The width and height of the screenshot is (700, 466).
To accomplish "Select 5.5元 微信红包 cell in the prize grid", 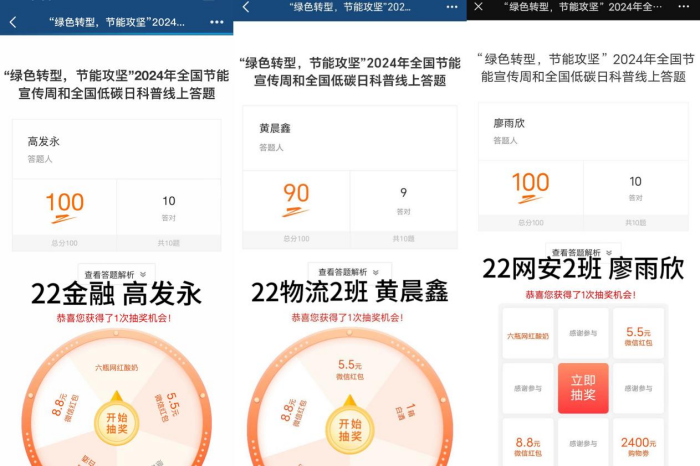I will coord(638,335).
